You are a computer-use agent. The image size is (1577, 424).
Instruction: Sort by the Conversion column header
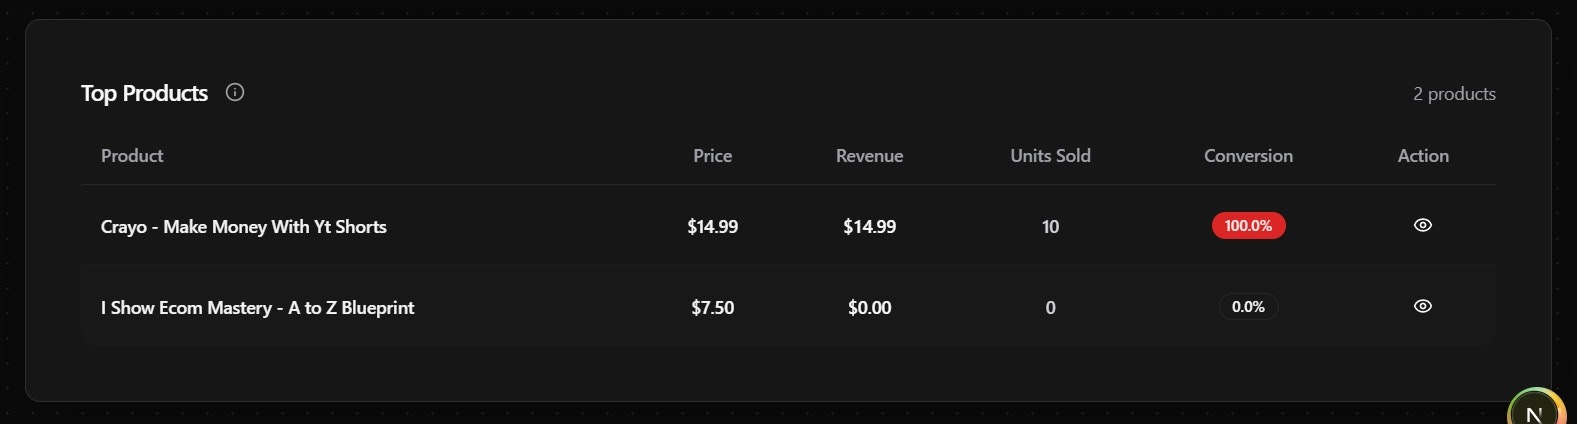coord(1248,156)
